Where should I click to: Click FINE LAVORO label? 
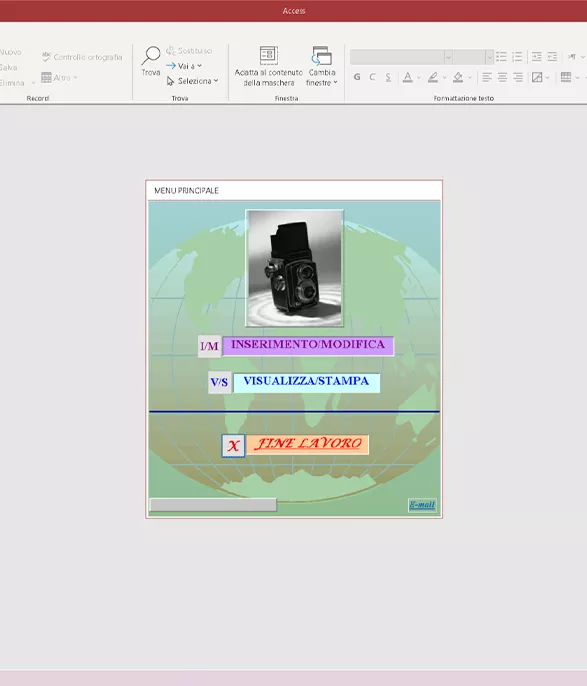point(308,444)
